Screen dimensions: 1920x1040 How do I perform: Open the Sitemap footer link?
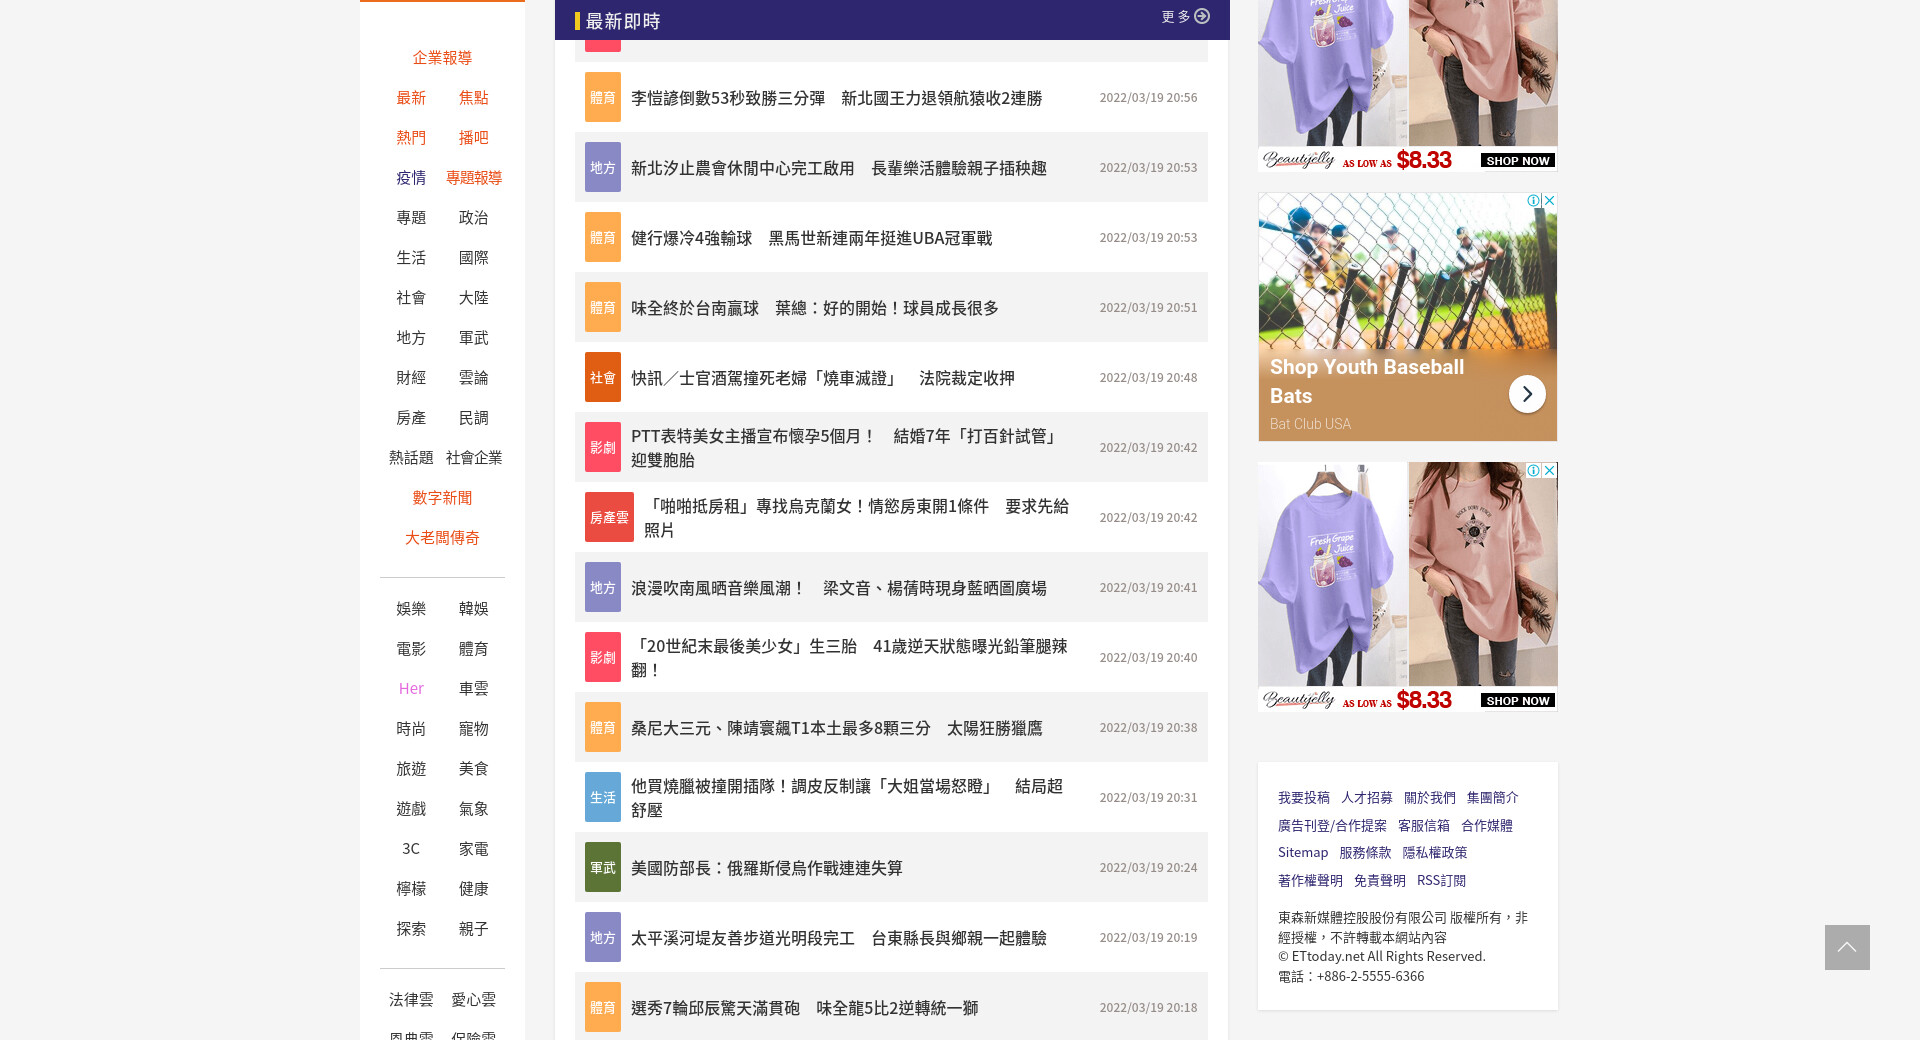click(x=1302, y=853)
